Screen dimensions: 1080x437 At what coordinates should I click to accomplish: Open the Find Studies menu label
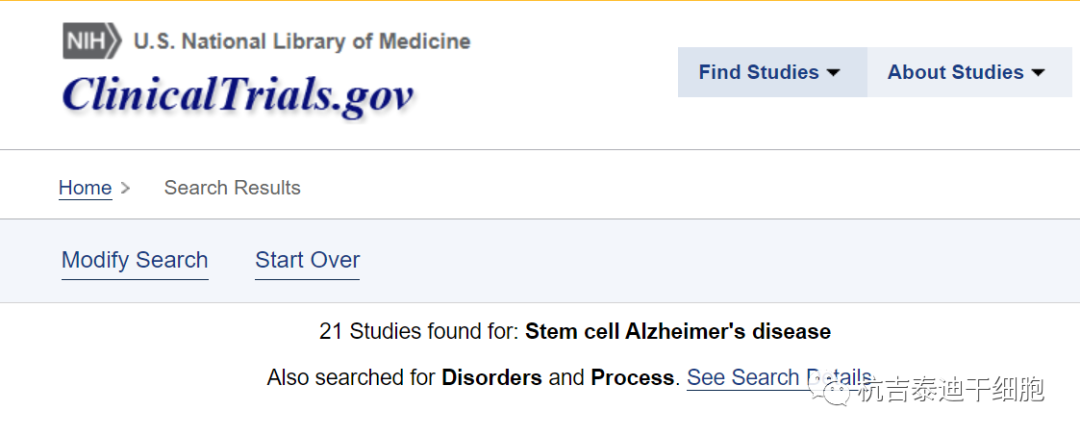point(758,72)
